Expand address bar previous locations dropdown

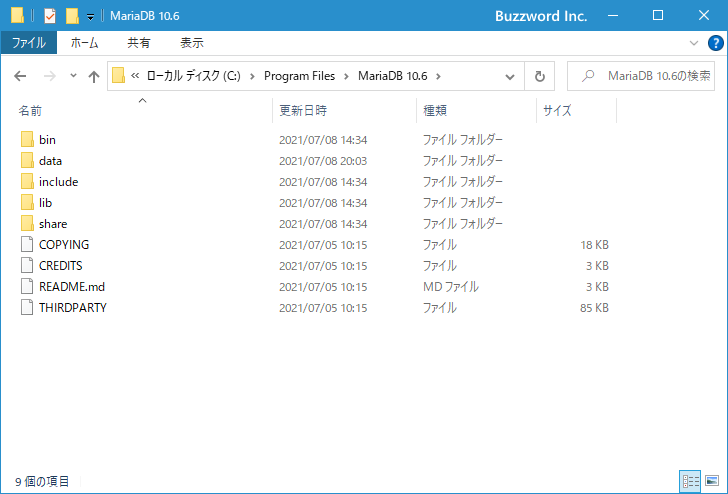coord(510,77)
